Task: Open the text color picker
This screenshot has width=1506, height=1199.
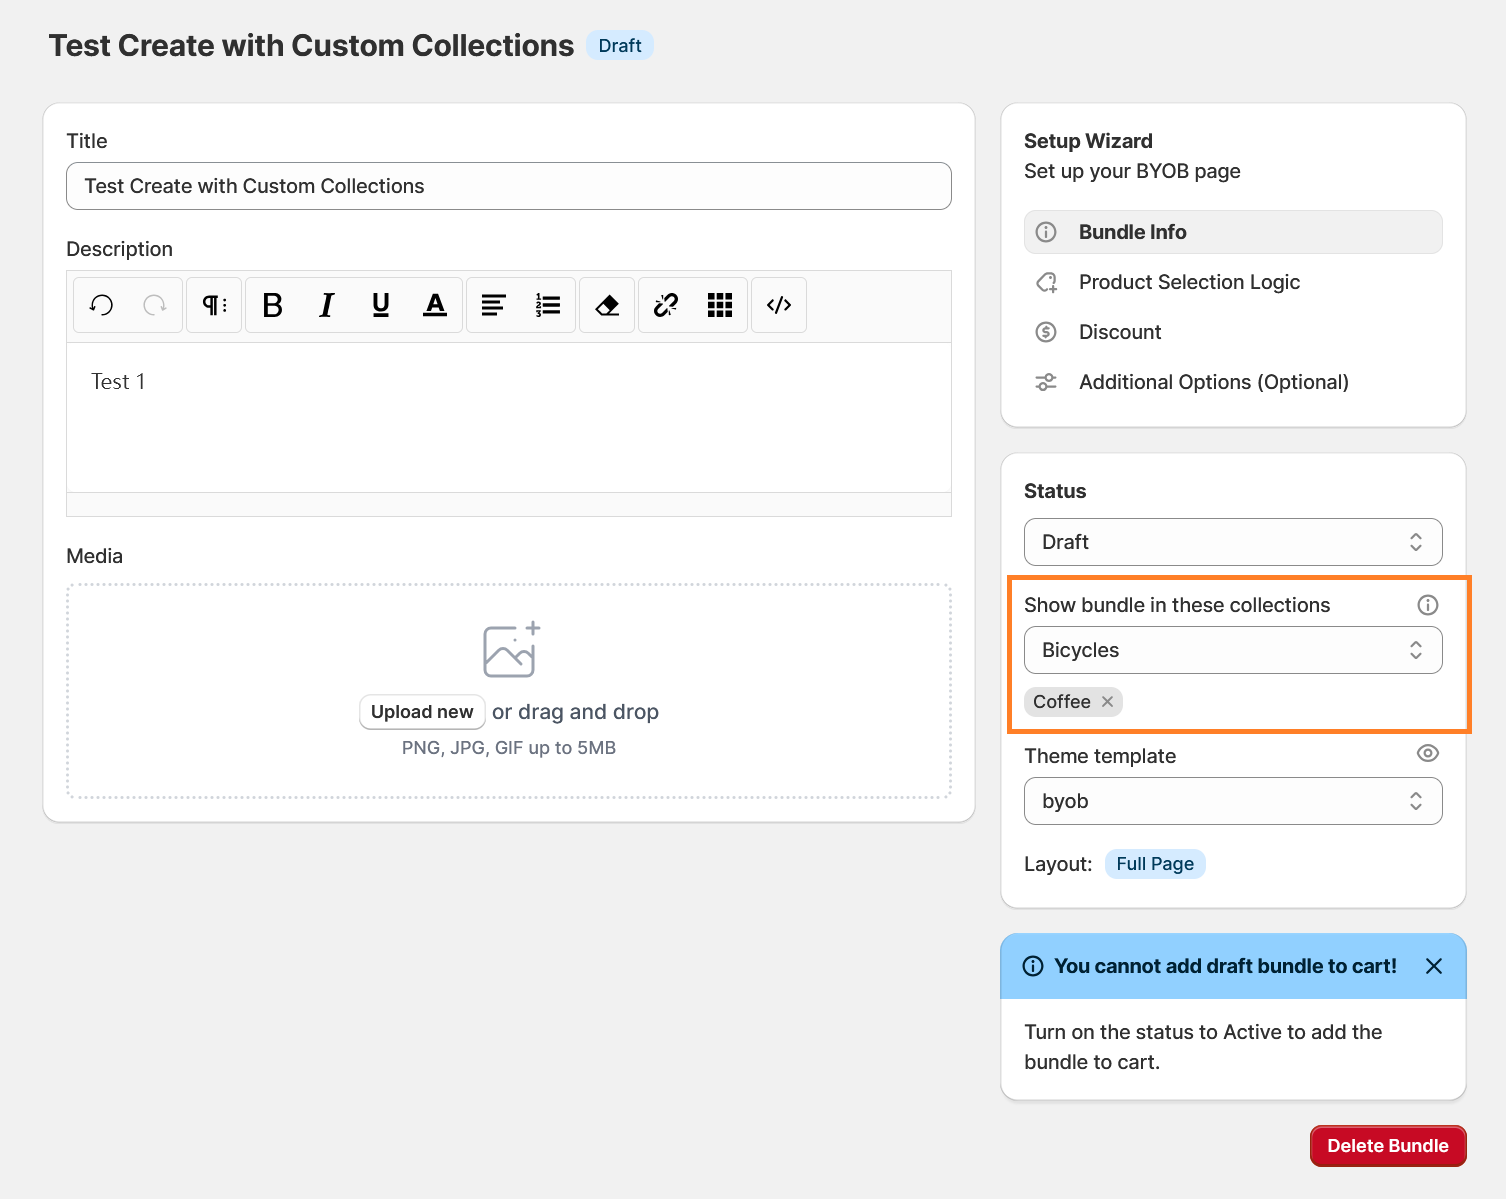Action: coord(435,305)
